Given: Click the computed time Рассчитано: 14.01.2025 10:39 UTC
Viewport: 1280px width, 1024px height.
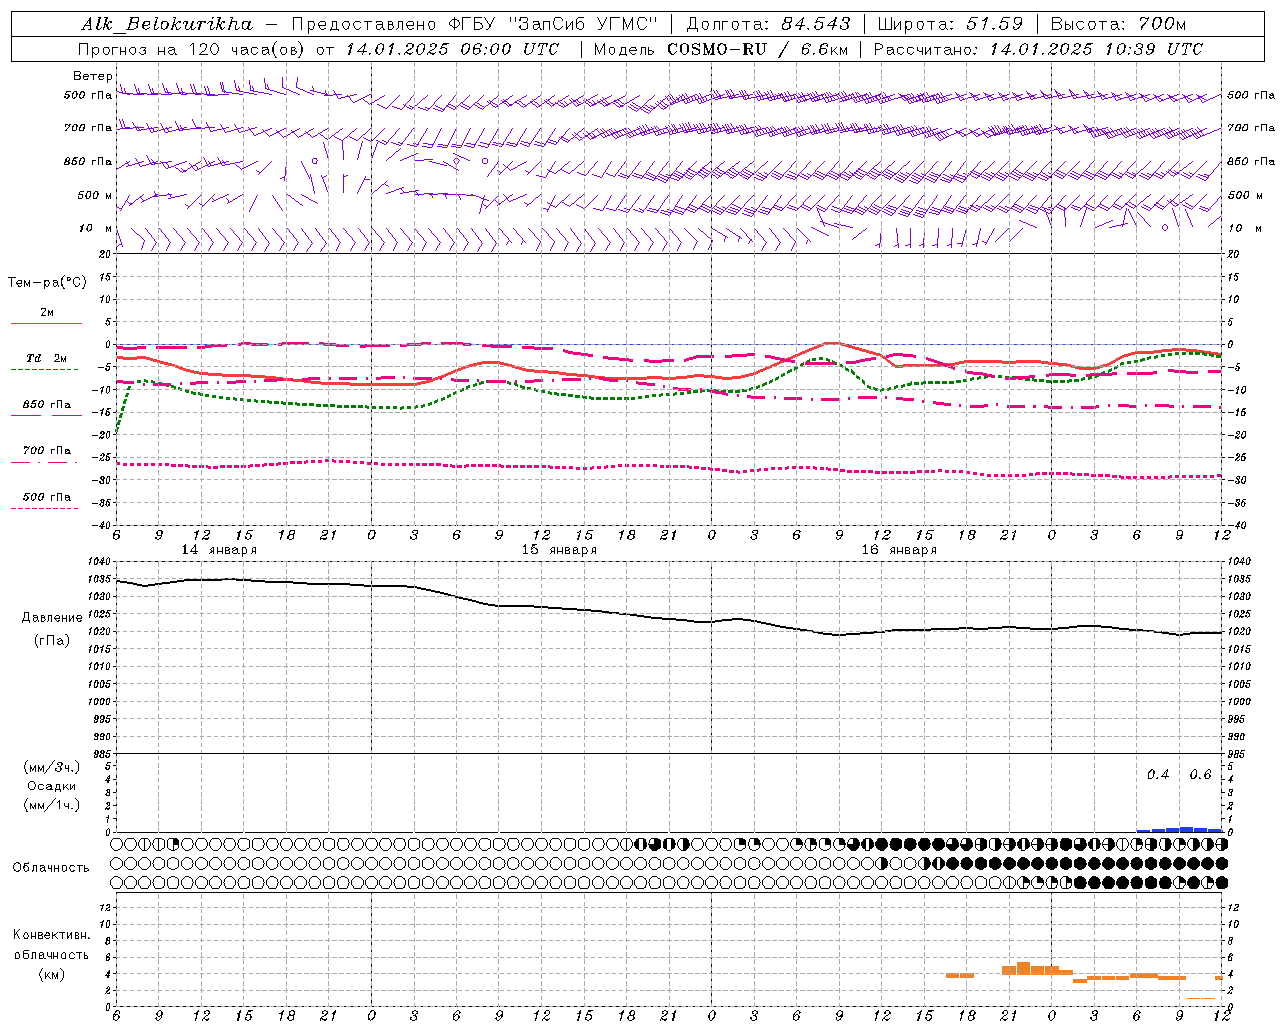Looking at the screenshot, I should coord(1038,49).
